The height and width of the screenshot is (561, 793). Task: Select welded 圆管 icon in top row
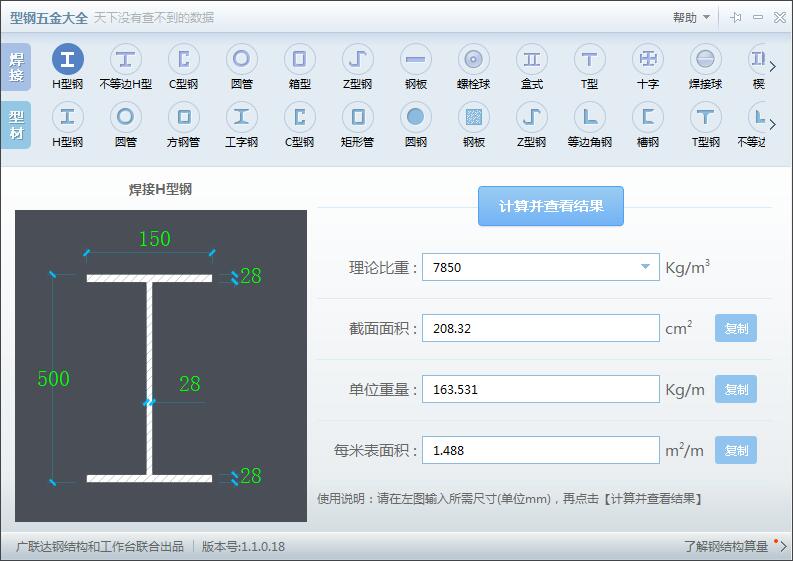tap(241, 60)
